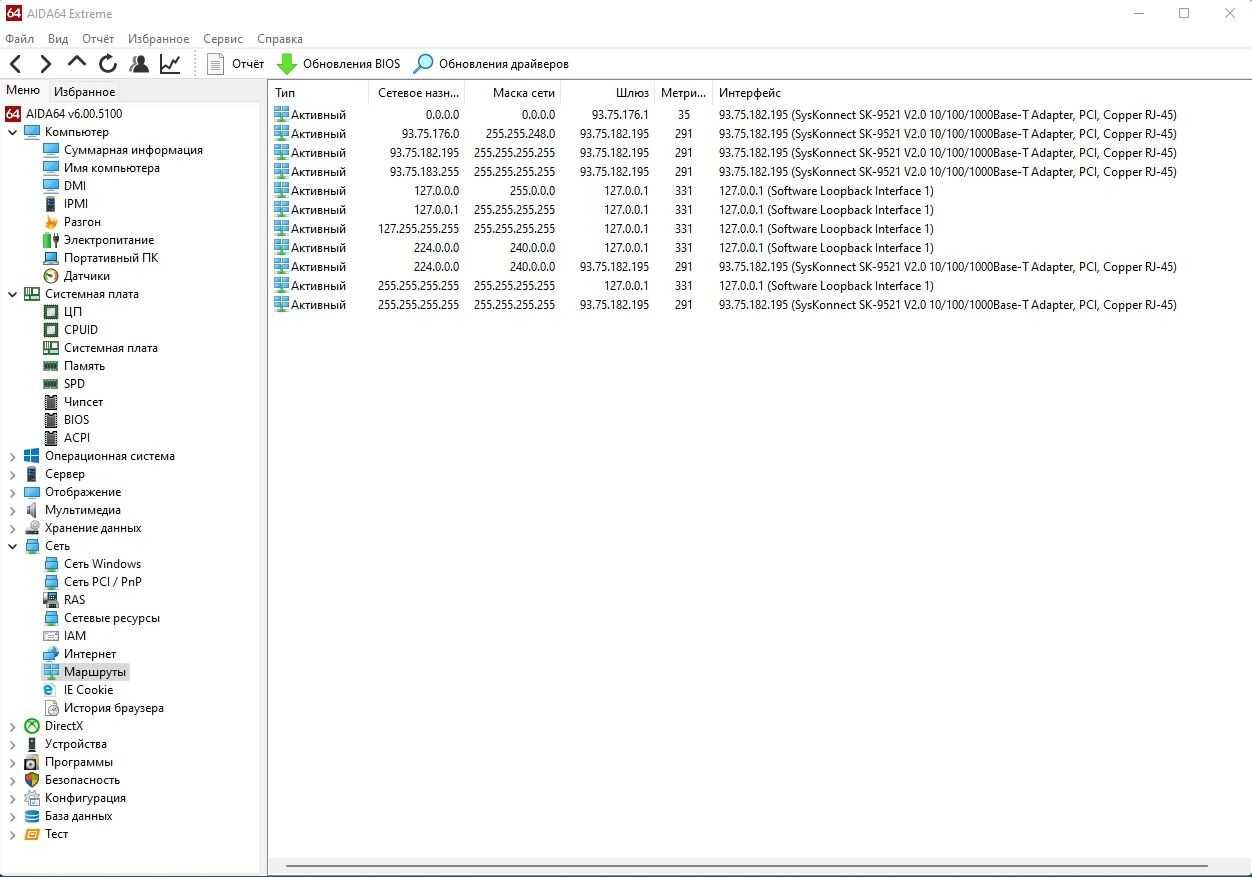Open the Сервис menu
1252x877 pixels.
pyautogui.click(x=223, y=39)
